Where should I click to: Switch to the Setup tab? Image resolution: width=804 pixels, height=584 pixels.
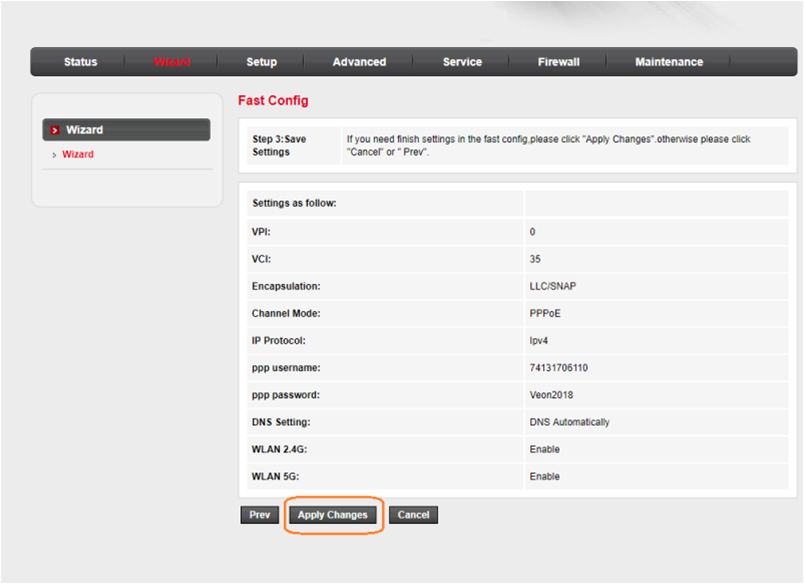(261, 62)
